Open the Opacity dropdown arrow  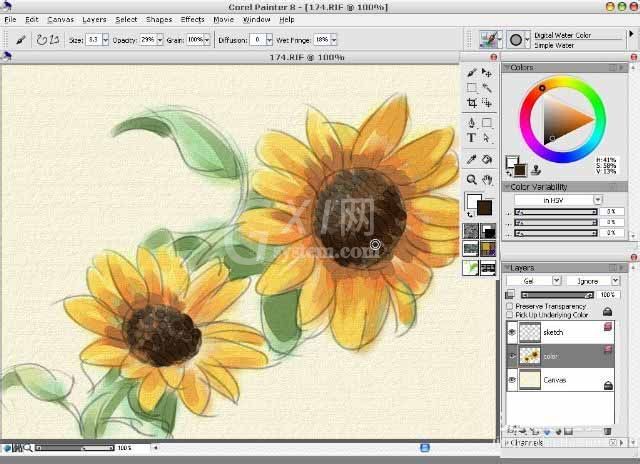160,40
